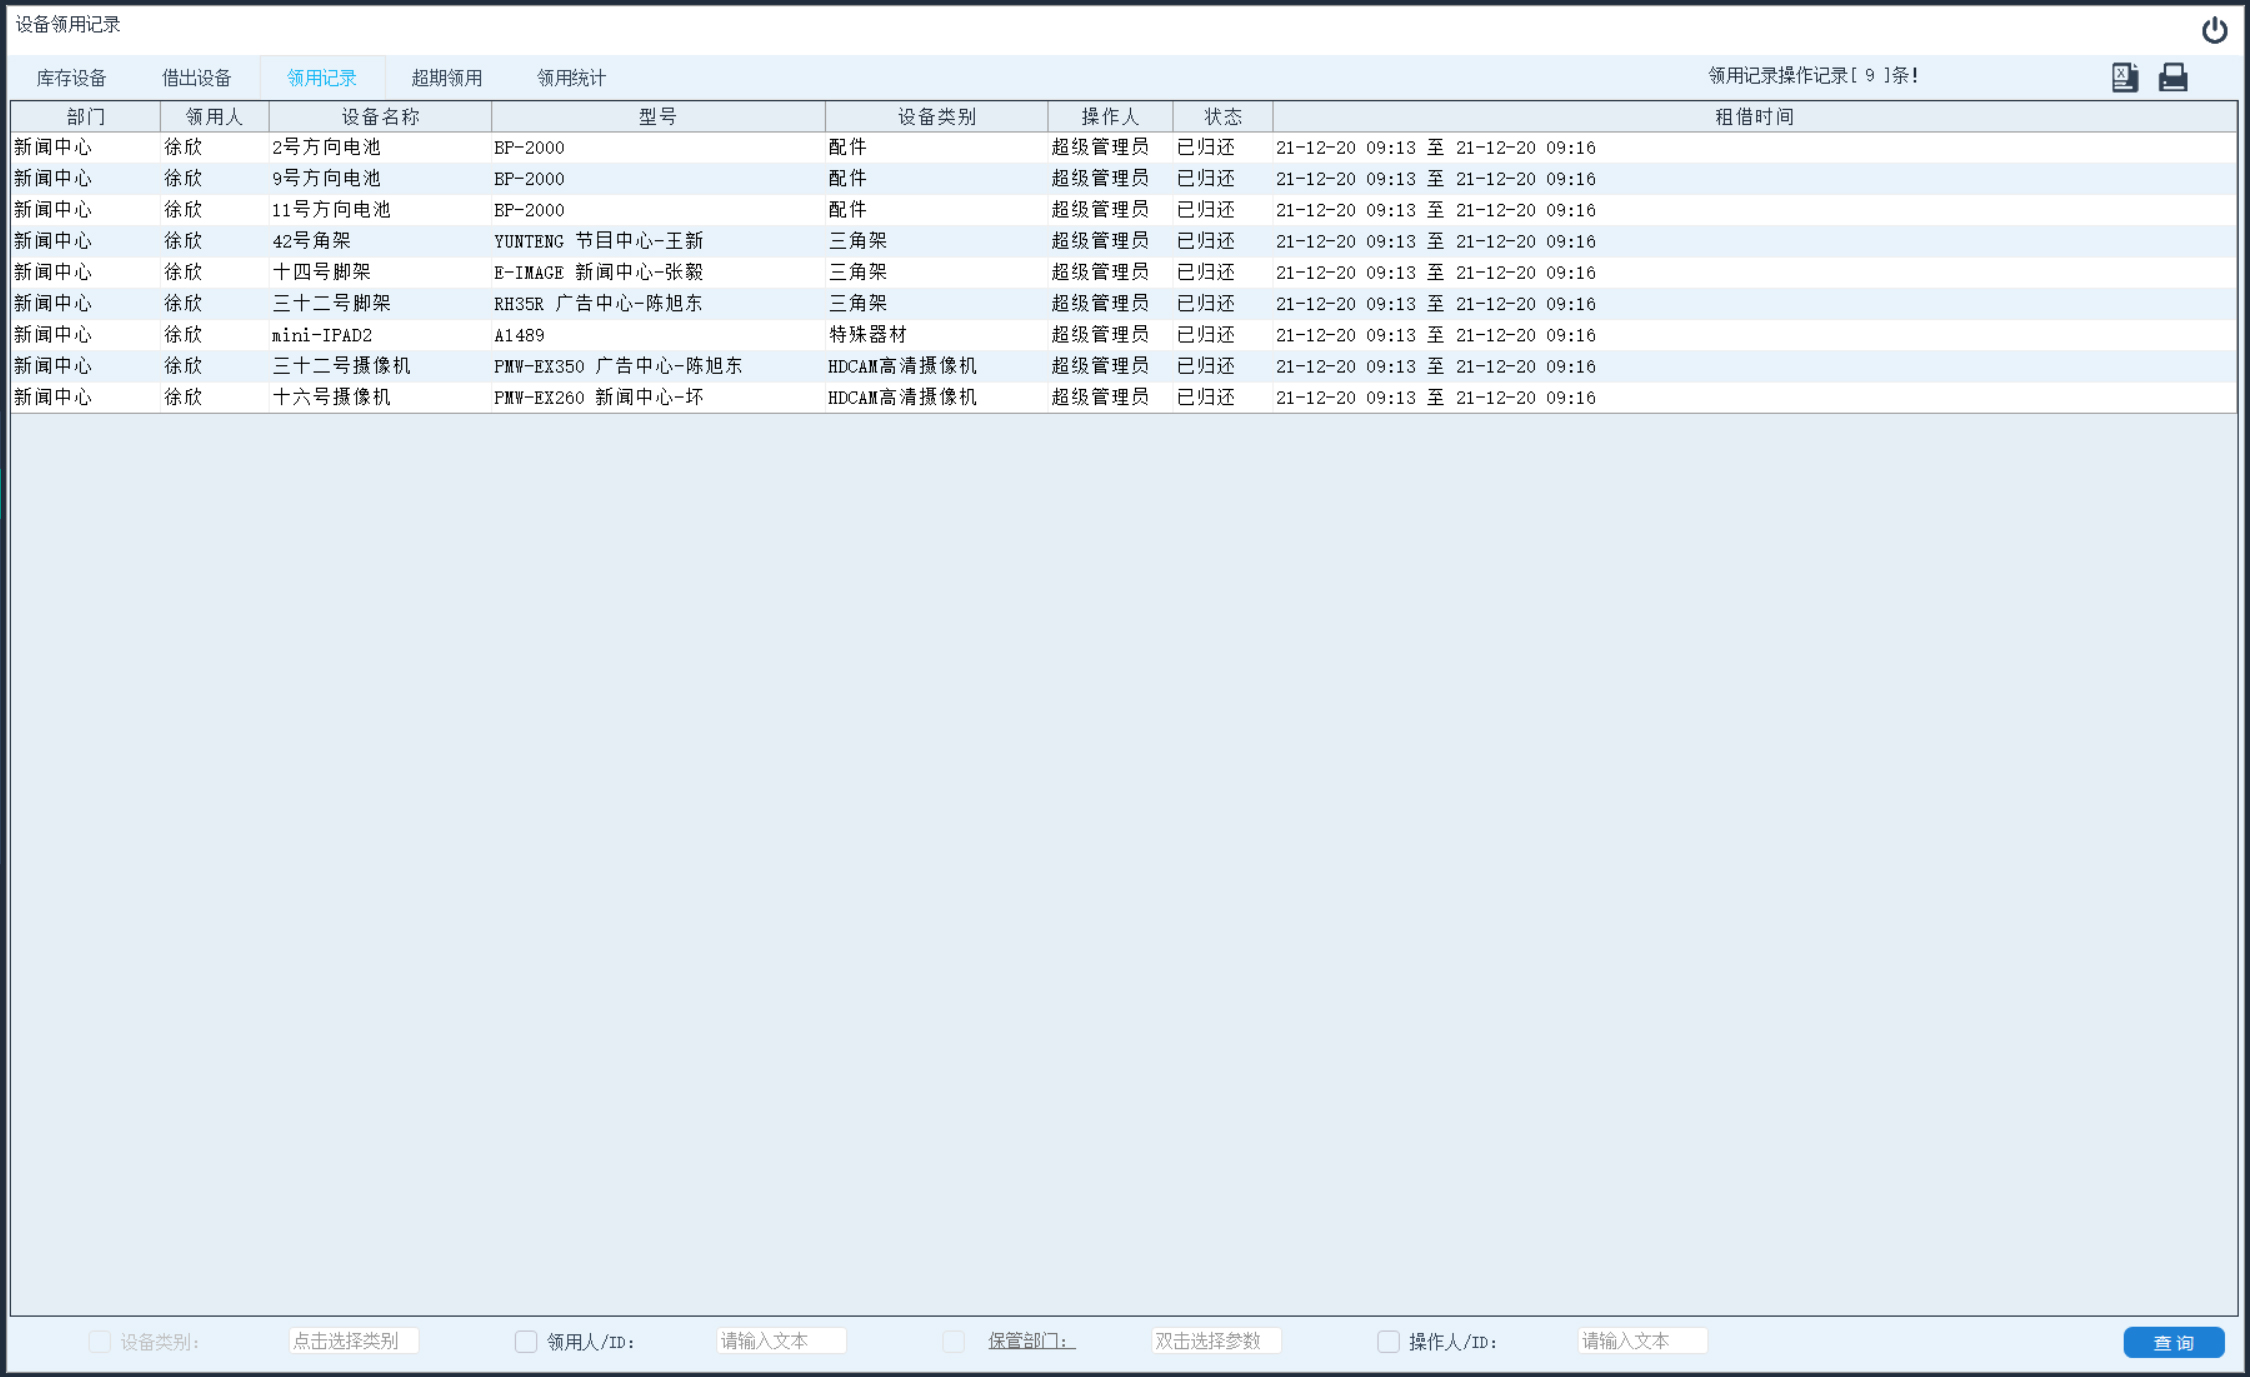Open the 双击选择参数 department field

[x=1215, y=1341]
